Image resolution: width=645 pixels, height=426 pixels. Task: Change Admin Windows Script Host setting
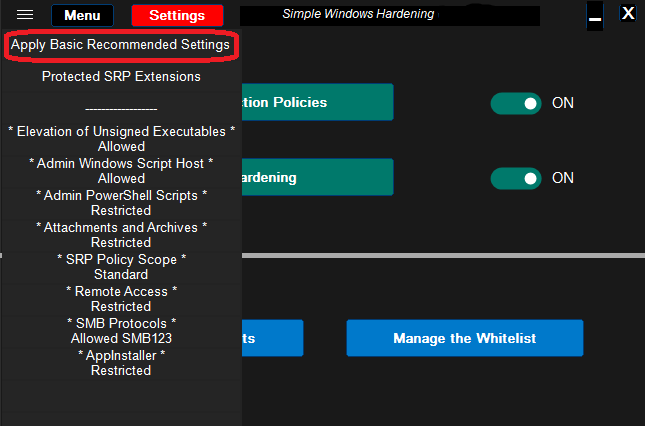(x=121, y=170)
